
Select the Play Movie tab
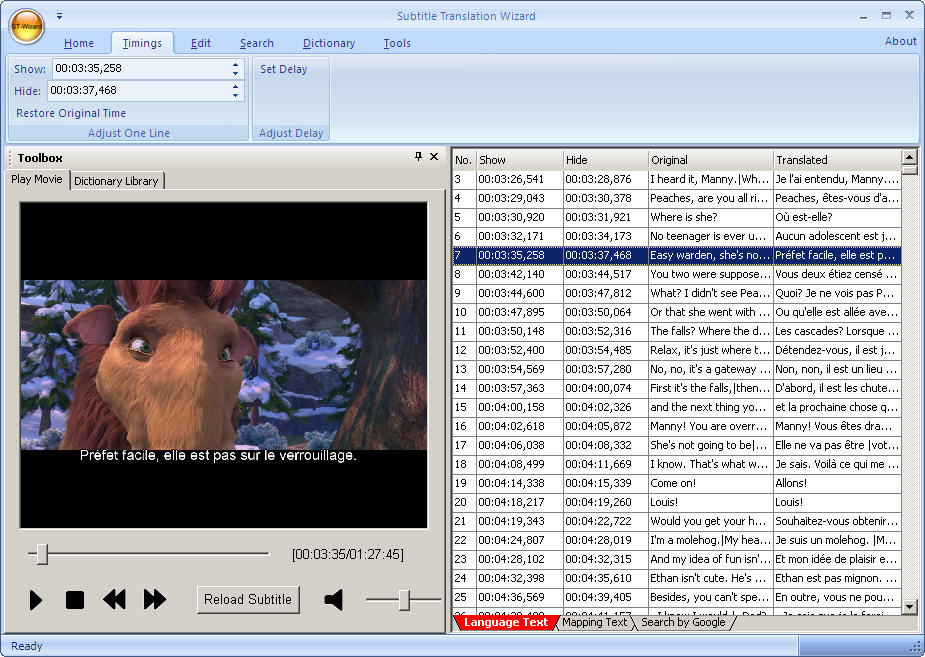37,179
